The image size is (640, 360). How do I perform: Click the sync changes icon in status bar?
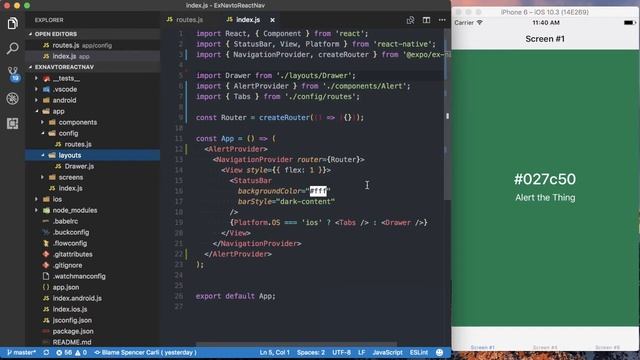tap(46, 352)
